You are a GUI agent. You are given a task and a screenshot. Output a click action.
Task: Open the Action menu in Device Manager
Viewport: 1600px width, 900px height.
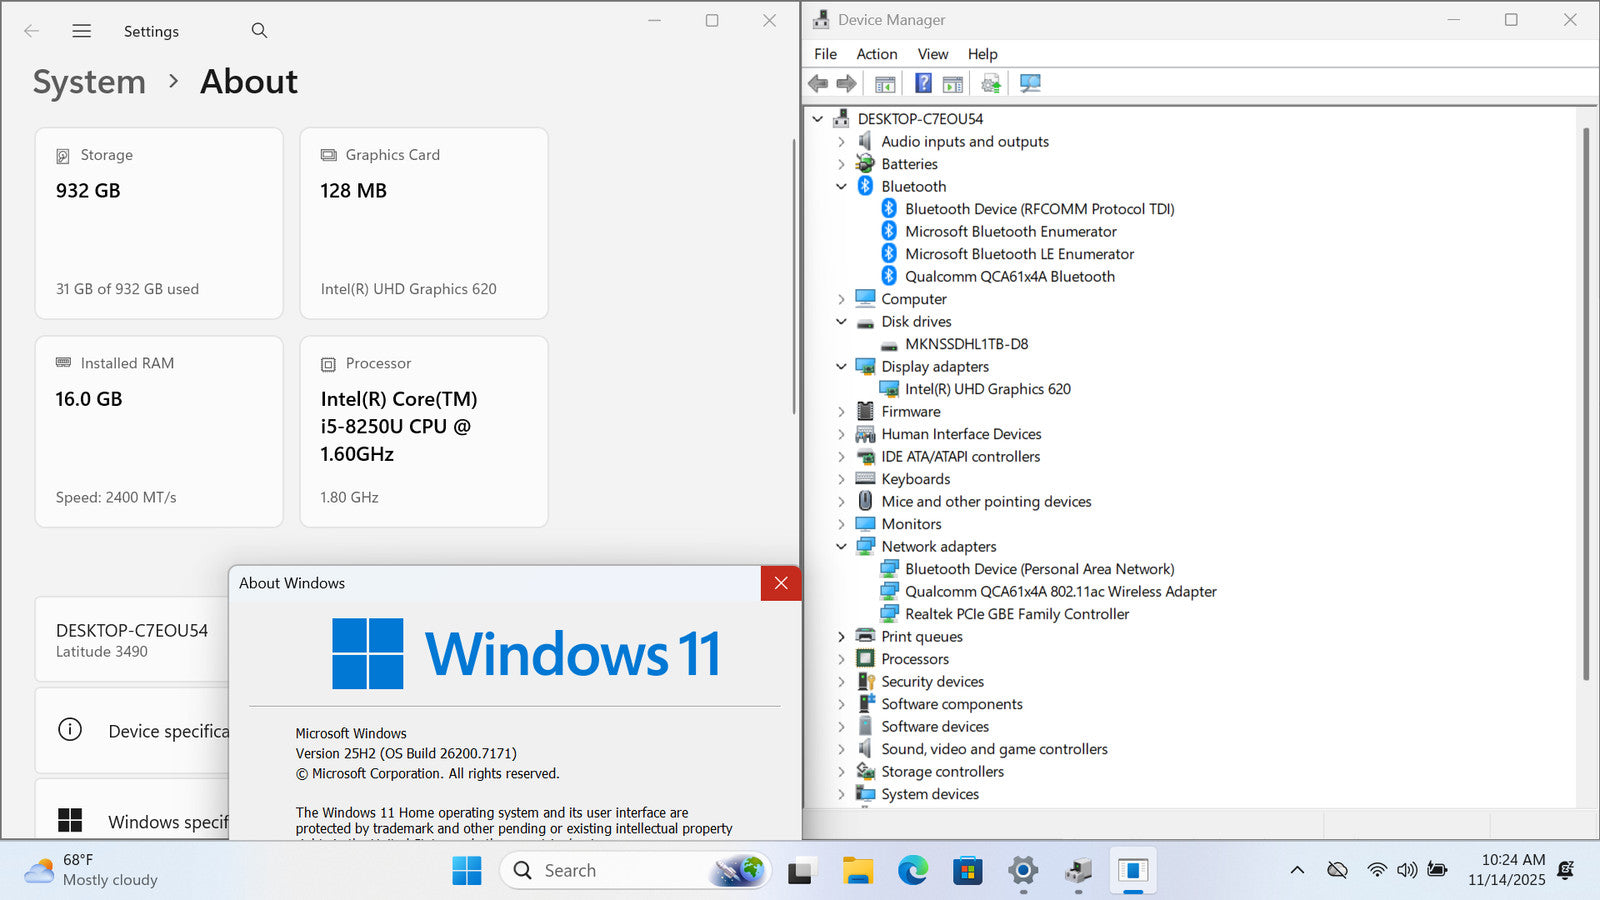(x=876, y=54)
